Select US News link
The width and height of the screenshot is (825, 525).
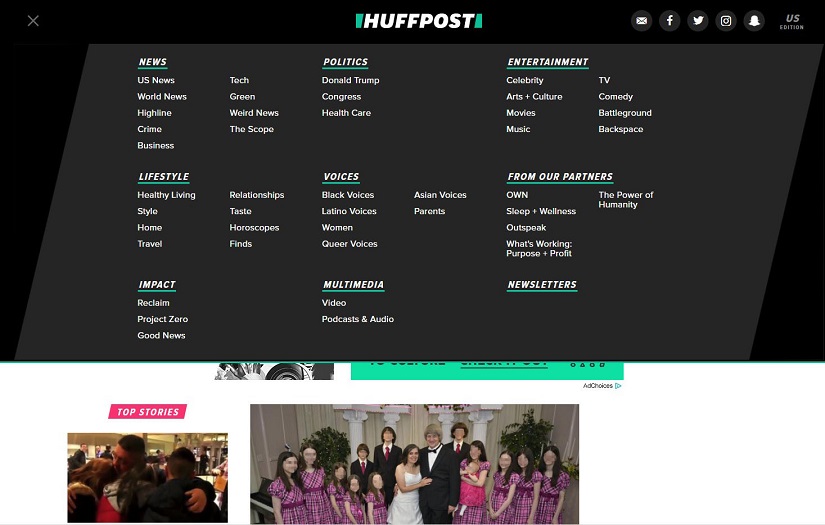(156, 80)
